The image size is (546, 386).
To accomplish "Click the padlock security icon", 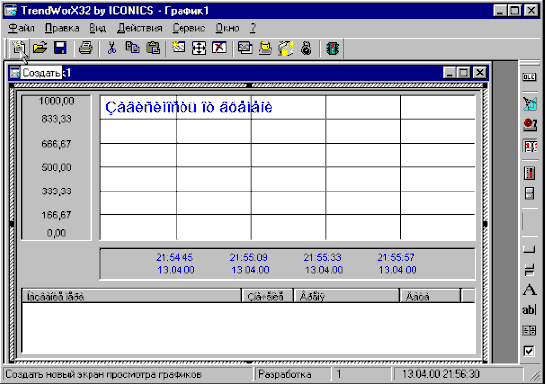I will coord(306,48).
